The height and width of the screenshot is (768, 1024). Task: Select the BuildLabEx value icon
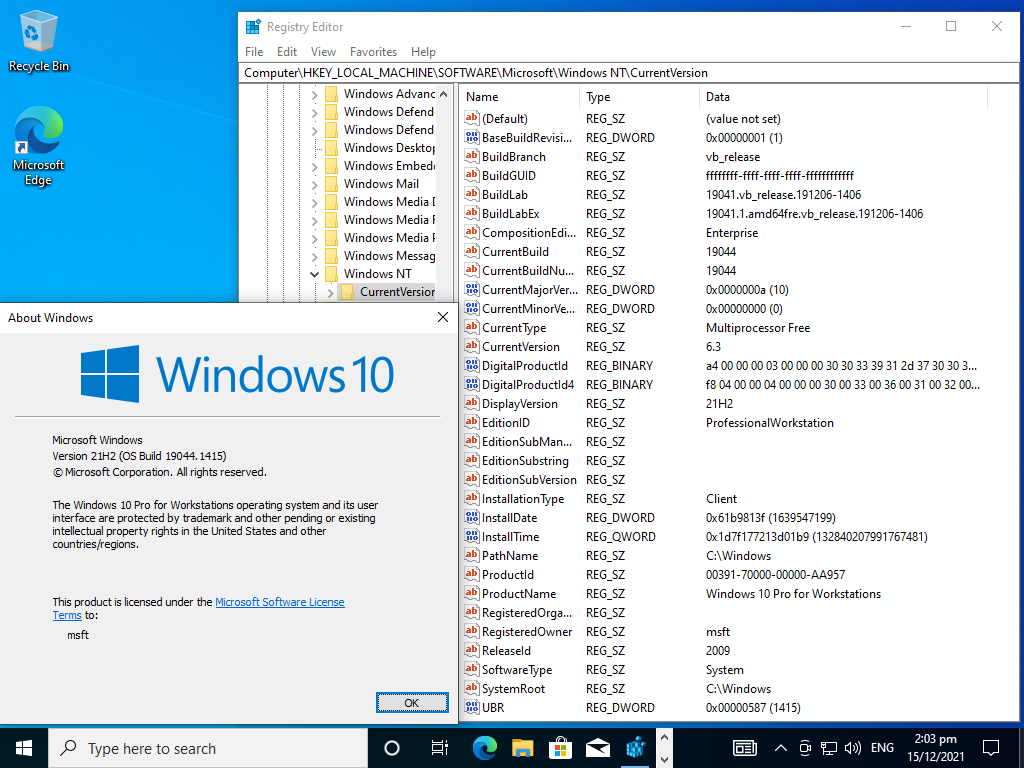point(472,213)
